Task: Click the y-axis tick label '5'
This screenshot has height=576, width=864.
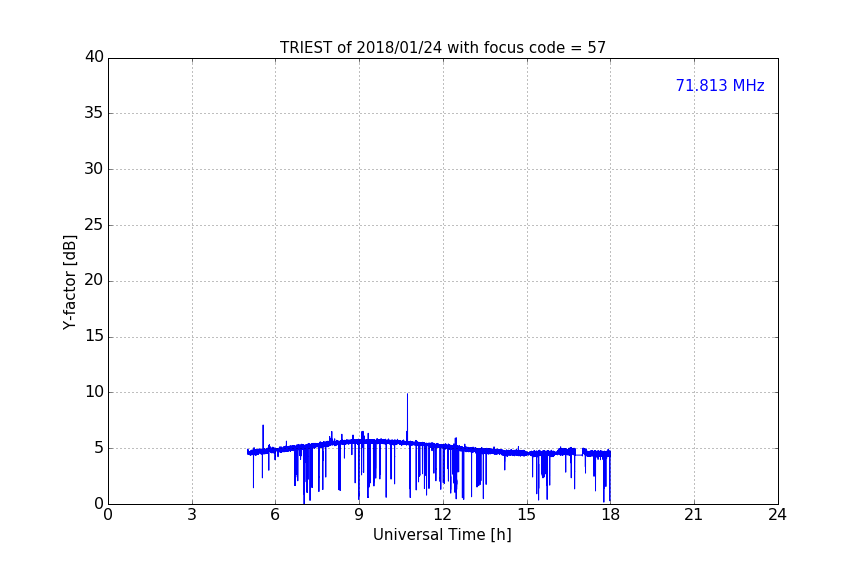Action: pos(99,448)
